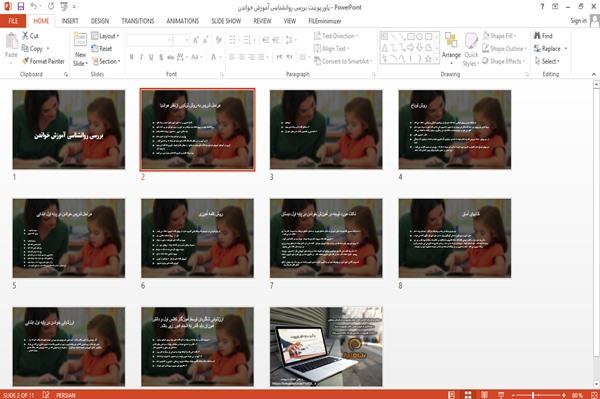The width and height of the screenshot is (600, 399).
Task: Click the Save icon in quick access toolbar
Action: [21, 6]
